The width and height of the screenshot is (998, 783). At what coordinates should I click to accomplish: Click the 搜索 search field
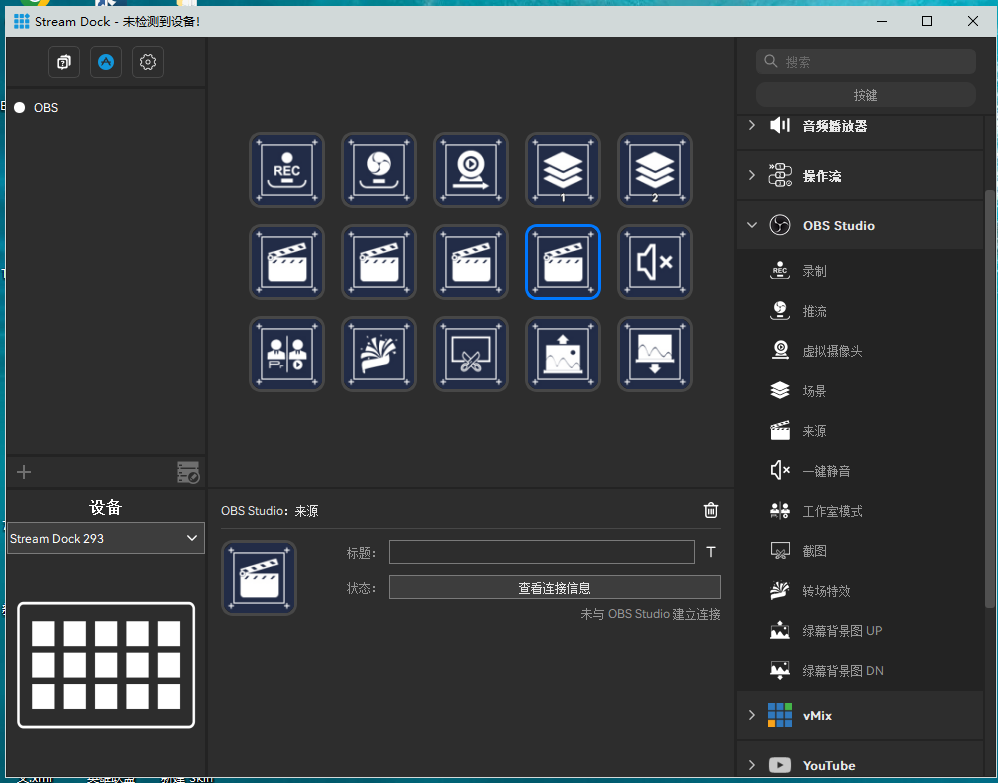click(x=865, y=61)
